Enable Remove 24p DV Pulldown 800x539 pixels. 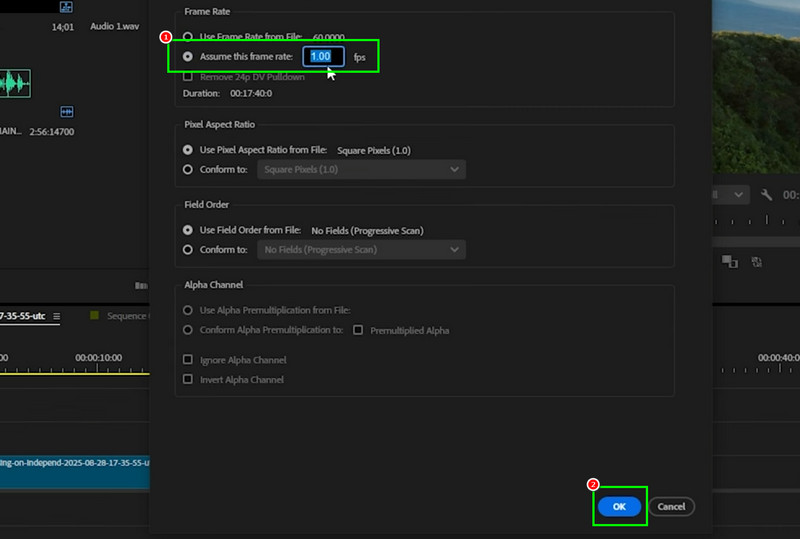coord(188,77)
